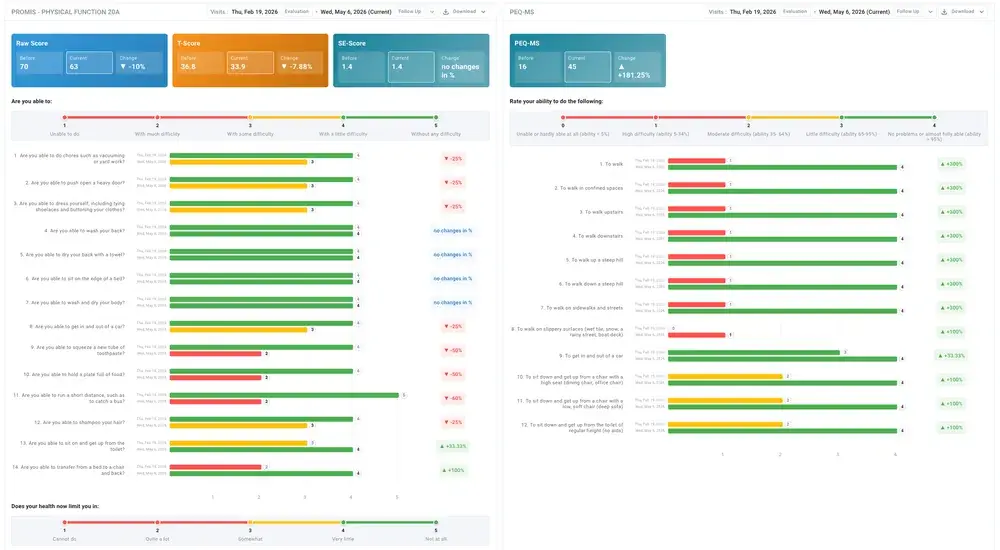Screen dimensions: 1000x550
Task: Click the 'With some difficulty' scale label
Action: pyautogui.click(x=250, y=134)
